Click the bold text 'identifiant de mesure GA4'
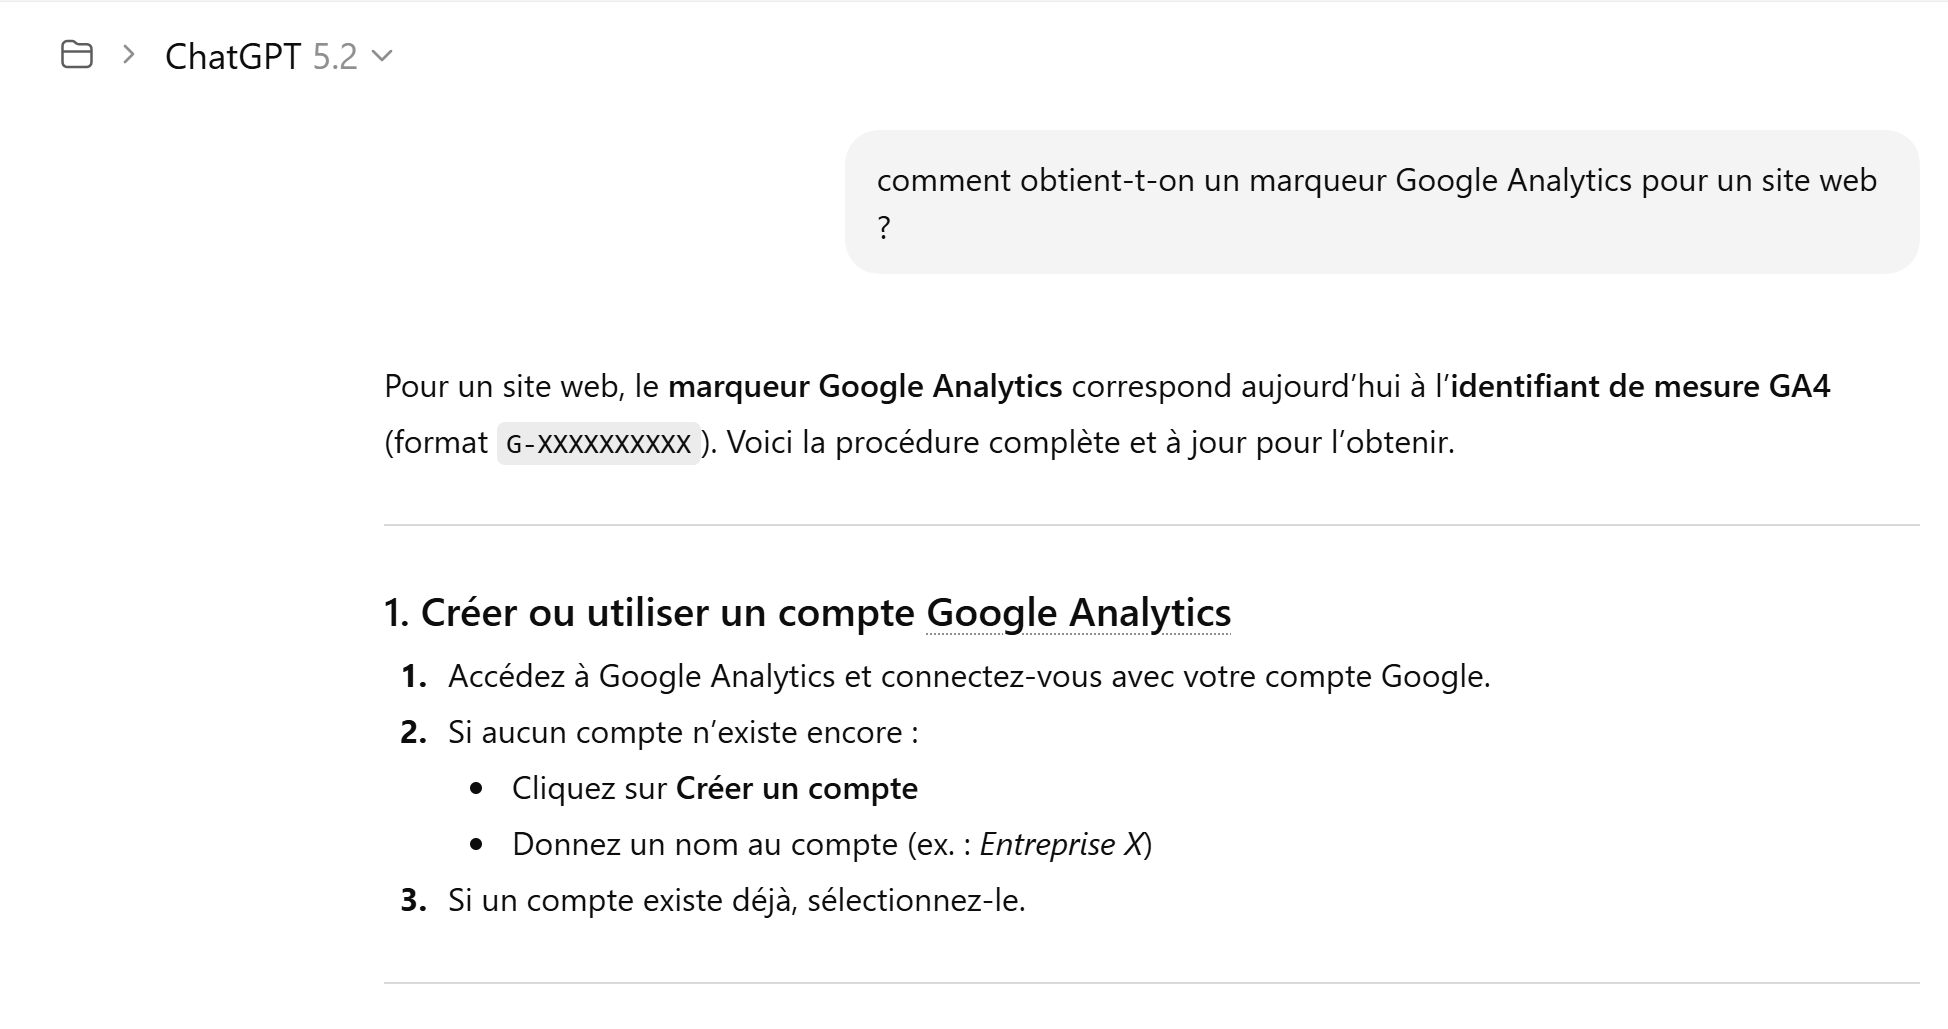Screen dimensions: 1948x1029 pos(1640,386)
